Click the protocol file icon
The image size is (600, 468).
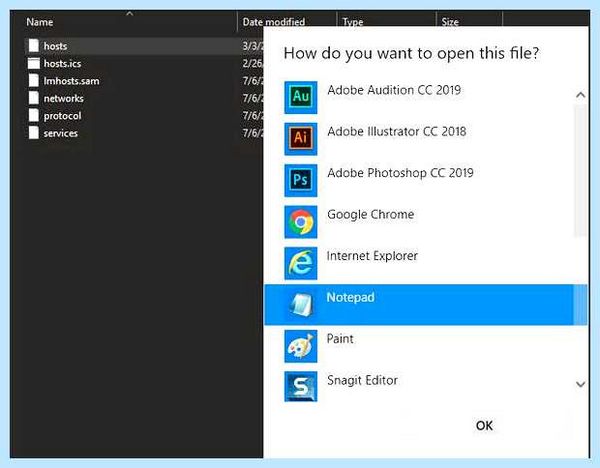tap(34, 116)
